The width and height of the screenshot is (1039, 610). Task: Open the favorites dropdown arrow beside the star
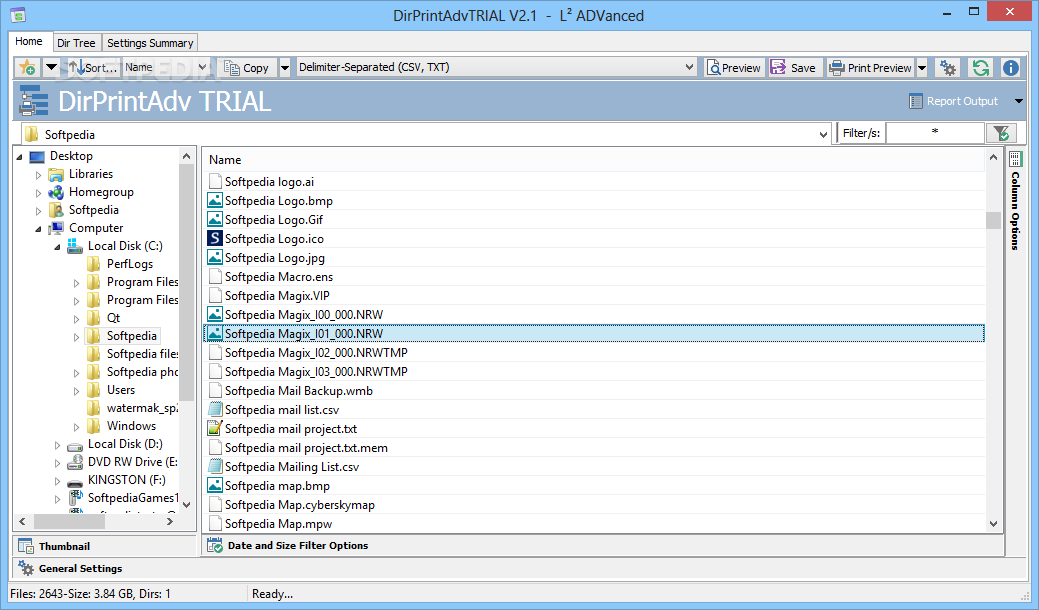tap(50, 68)
